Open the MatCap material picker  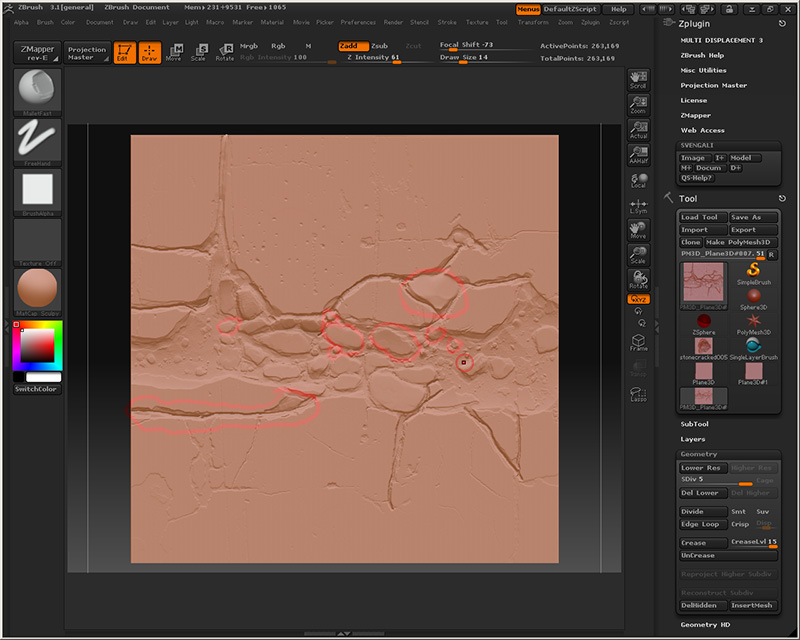(37, 292)
